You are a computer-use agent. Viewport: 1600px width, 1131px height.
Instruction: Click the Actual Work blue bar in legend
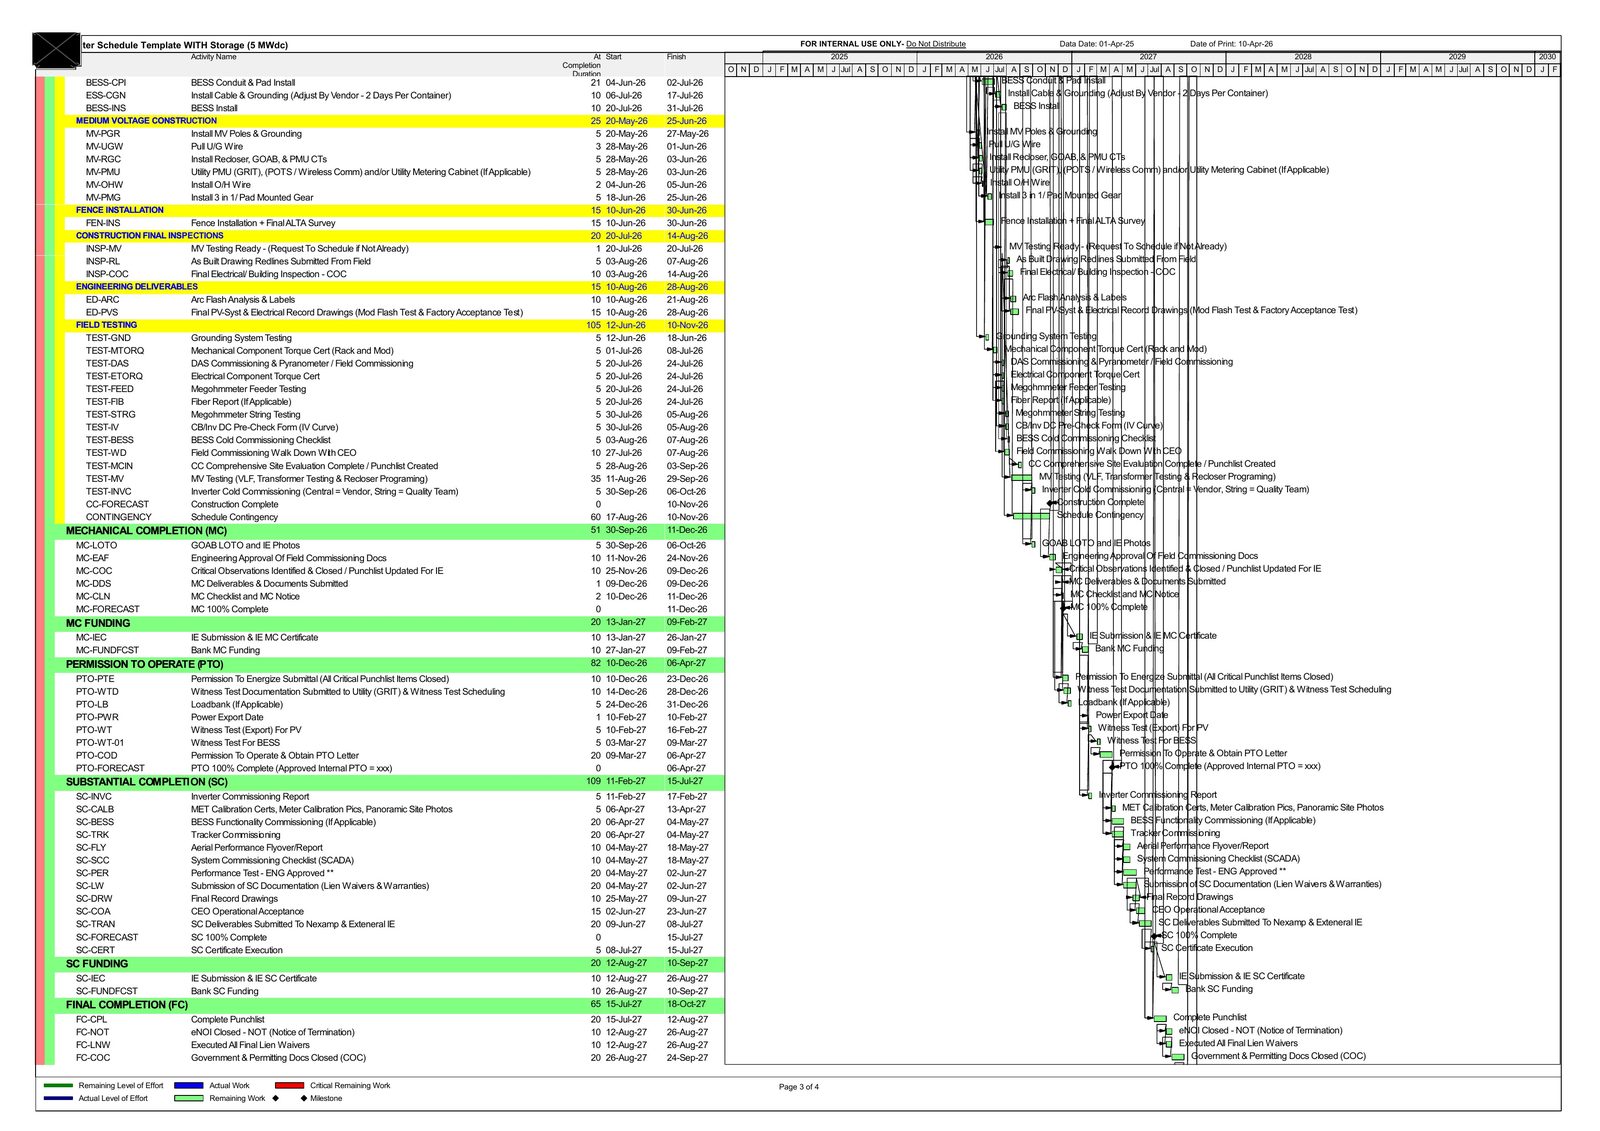191,1085
